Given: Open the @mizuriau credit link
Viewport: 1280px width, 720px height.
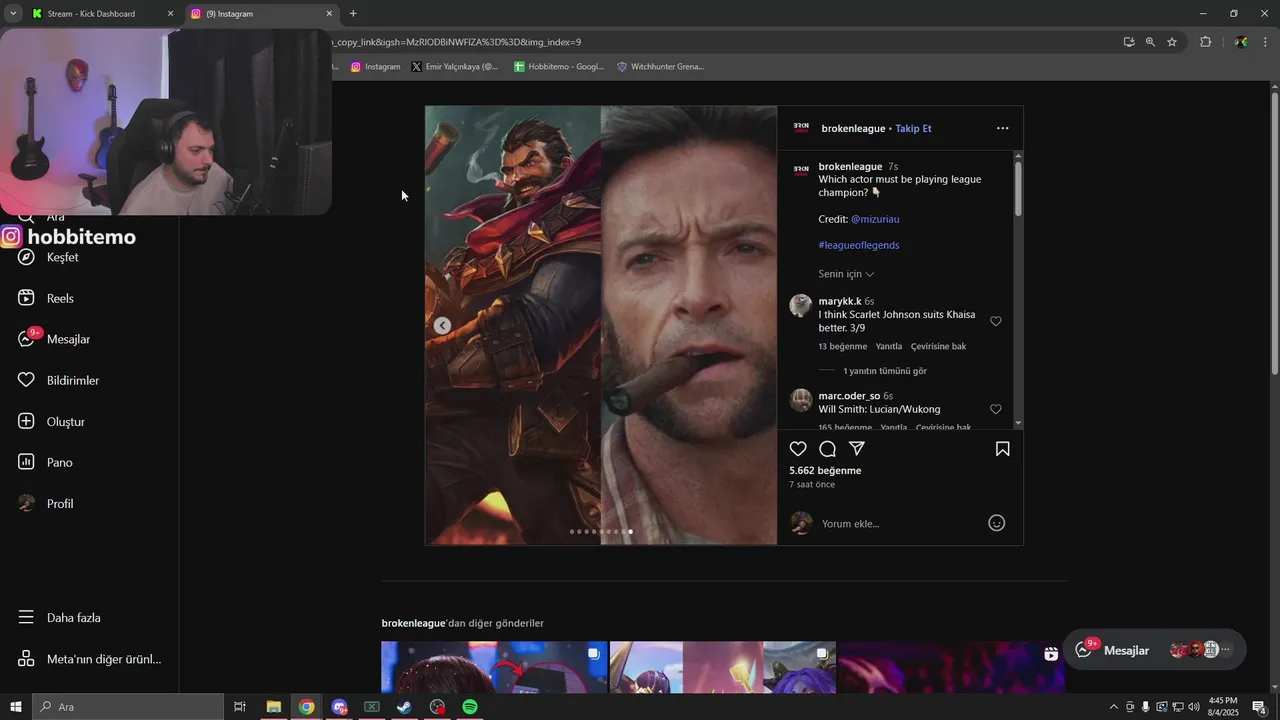Looking at the screenshot, I should [875, 219].
